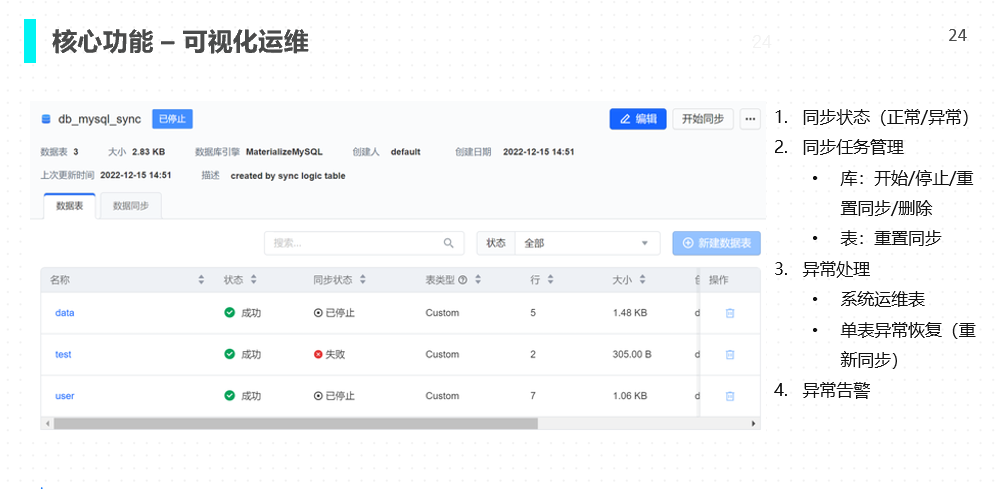The height and width of the screenshot is (489, 1004).
Task: Delete the user table via trash icon
Action: point(729,396)
